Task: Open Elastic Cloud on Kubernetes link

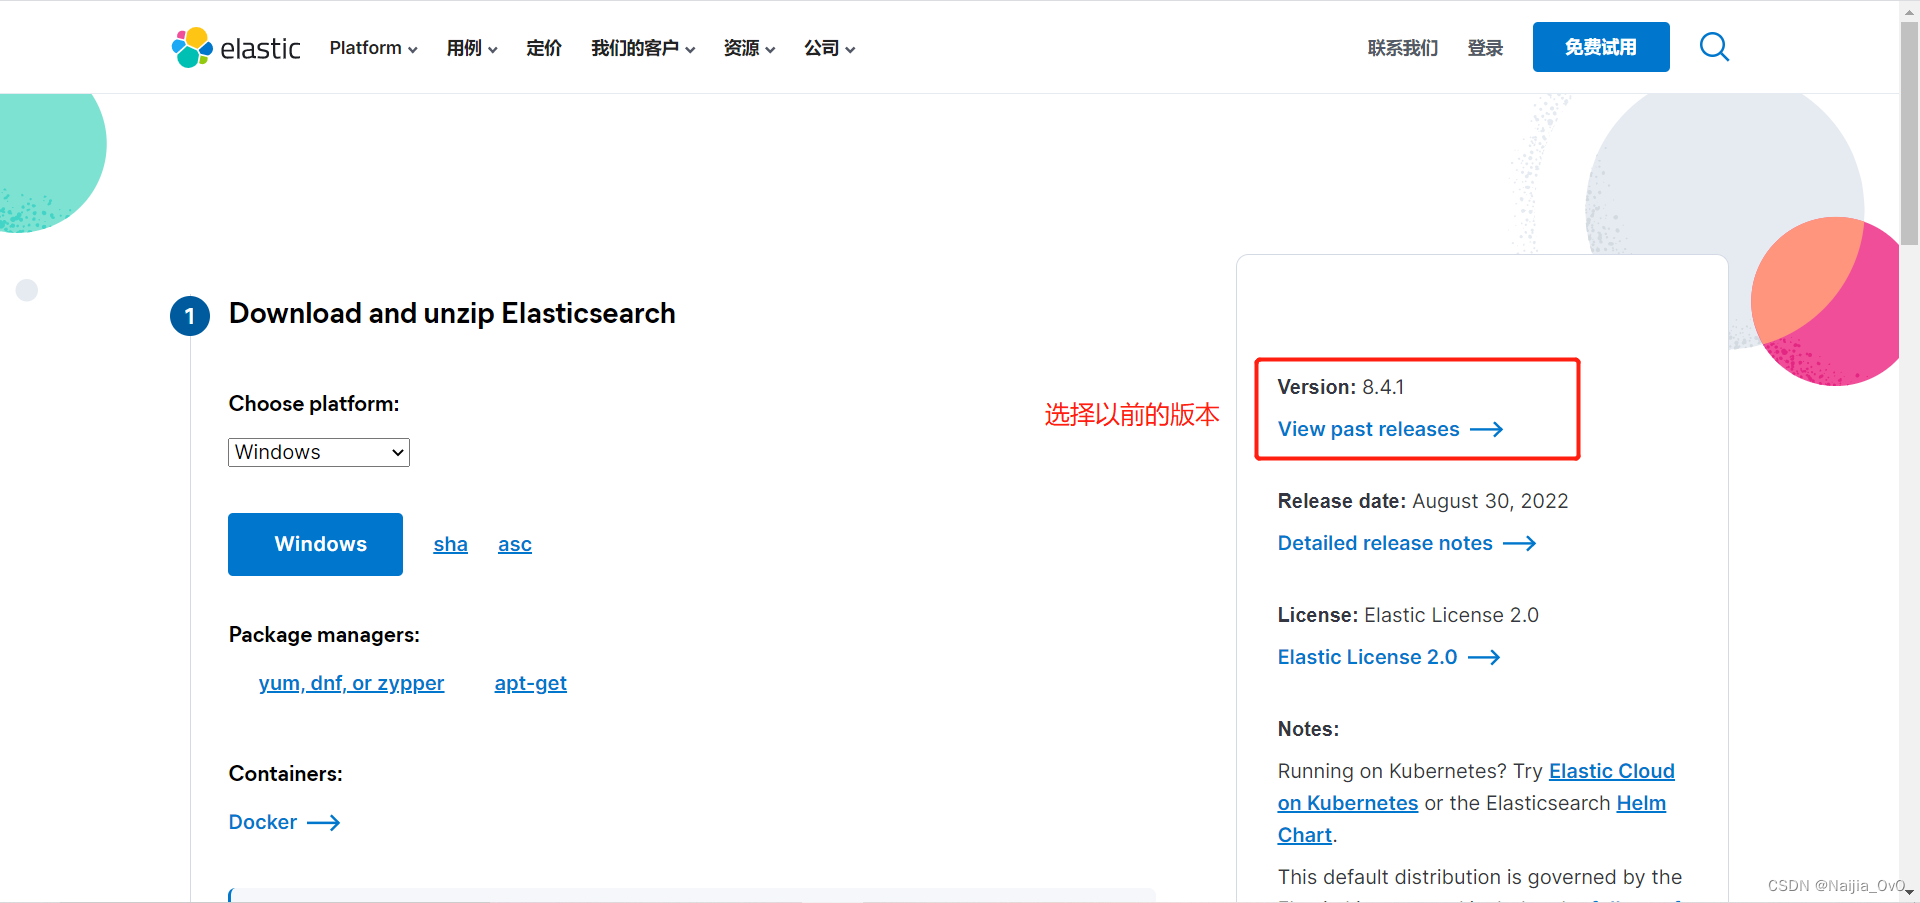Action: click(x=1611, y=771)
